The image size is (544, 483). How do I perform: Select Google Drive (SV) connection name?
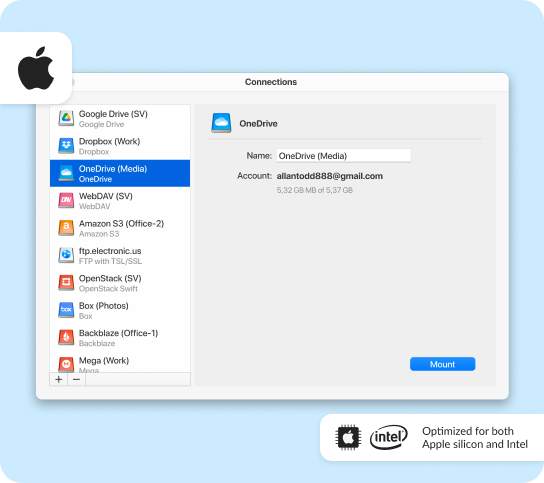tap(113, 114)
